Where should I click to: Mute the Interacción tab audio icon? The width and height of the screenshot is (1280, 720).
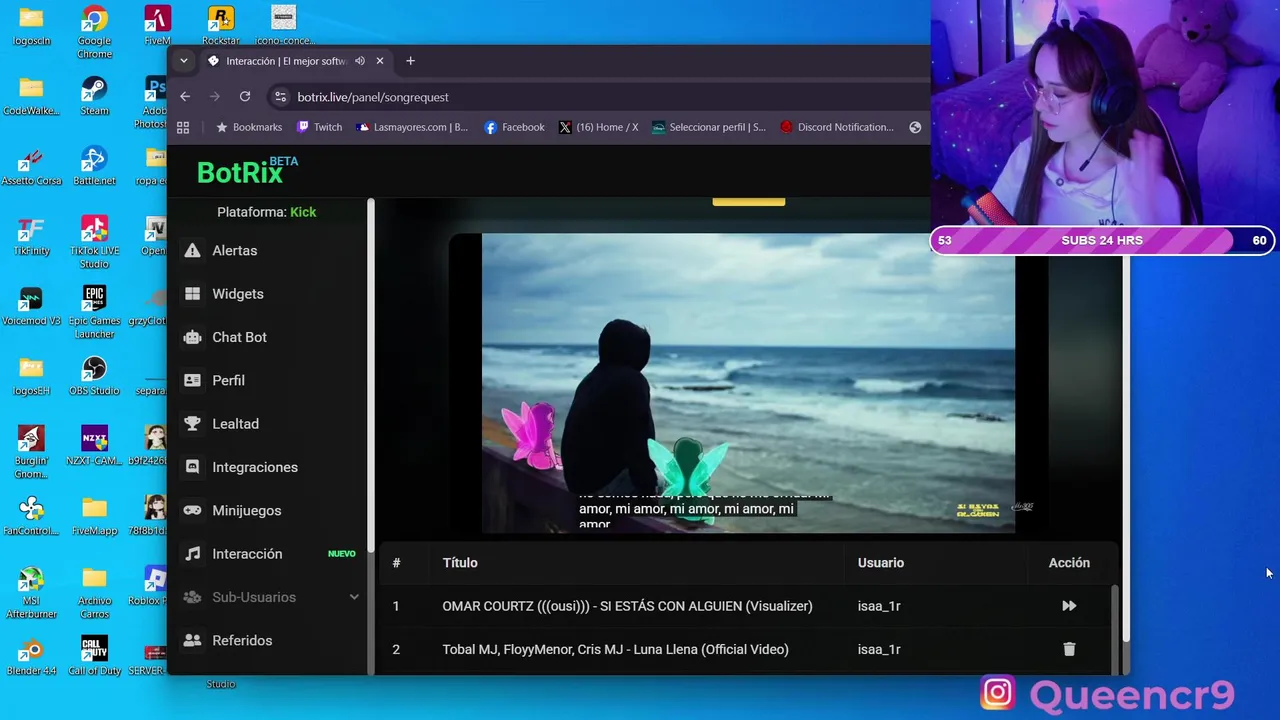pyautogui.click(x=360, y=61)
